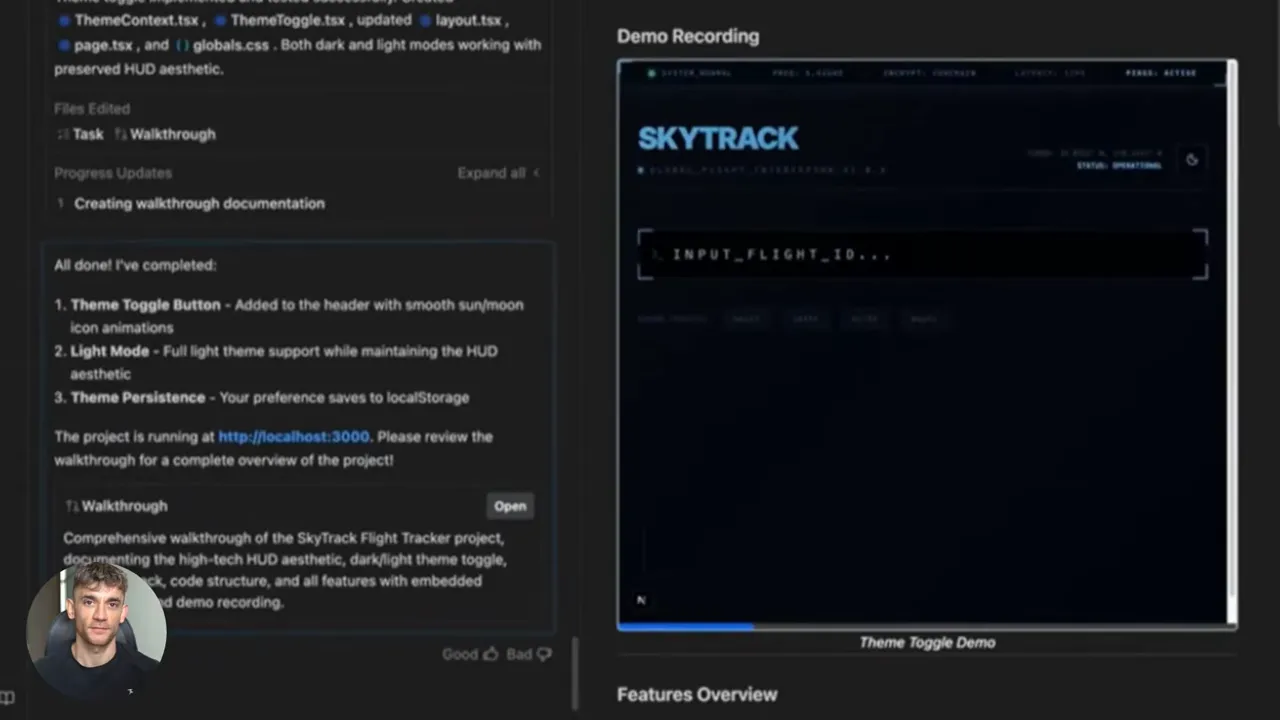This screenshot has height=720, width=1280.
Task: Toggle theme with moon icon in demo
Action: pos(1192,159)
